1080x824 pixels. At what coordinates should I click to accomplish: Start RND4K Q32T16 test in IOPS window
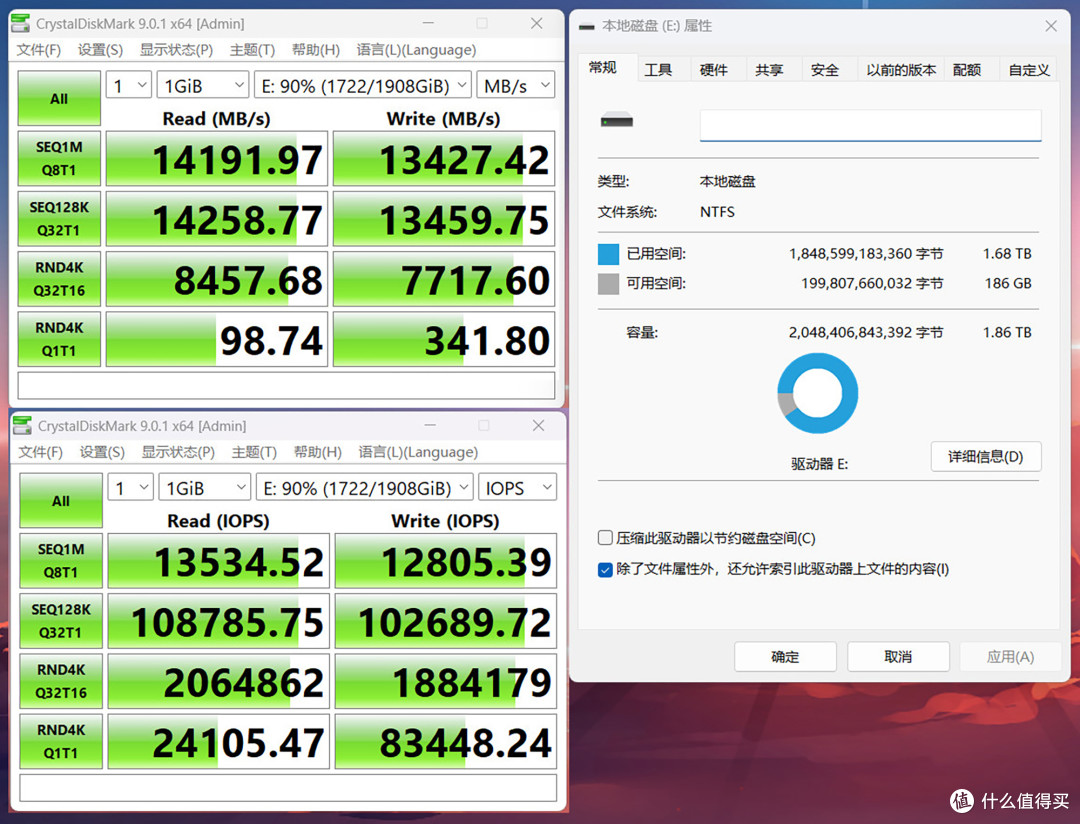click(x=61, y=681)
